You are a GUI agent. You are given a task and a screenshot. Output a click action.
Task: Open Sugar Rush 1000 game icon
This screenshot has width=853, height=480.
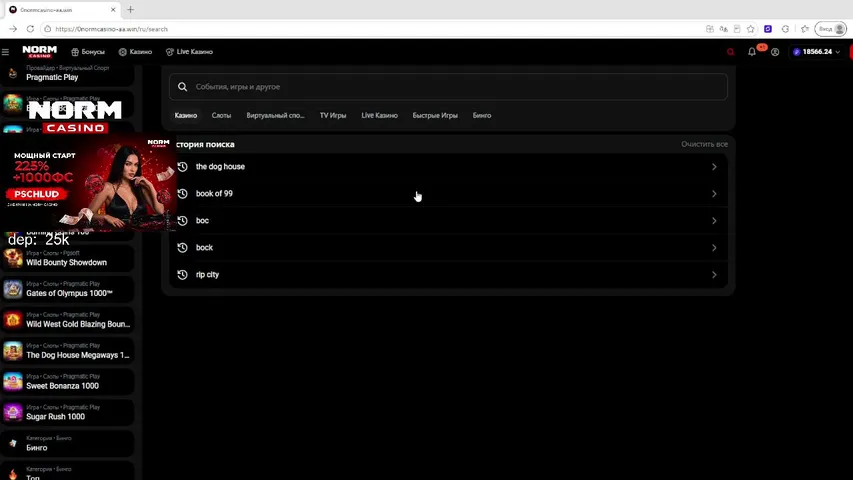(13, 413)
